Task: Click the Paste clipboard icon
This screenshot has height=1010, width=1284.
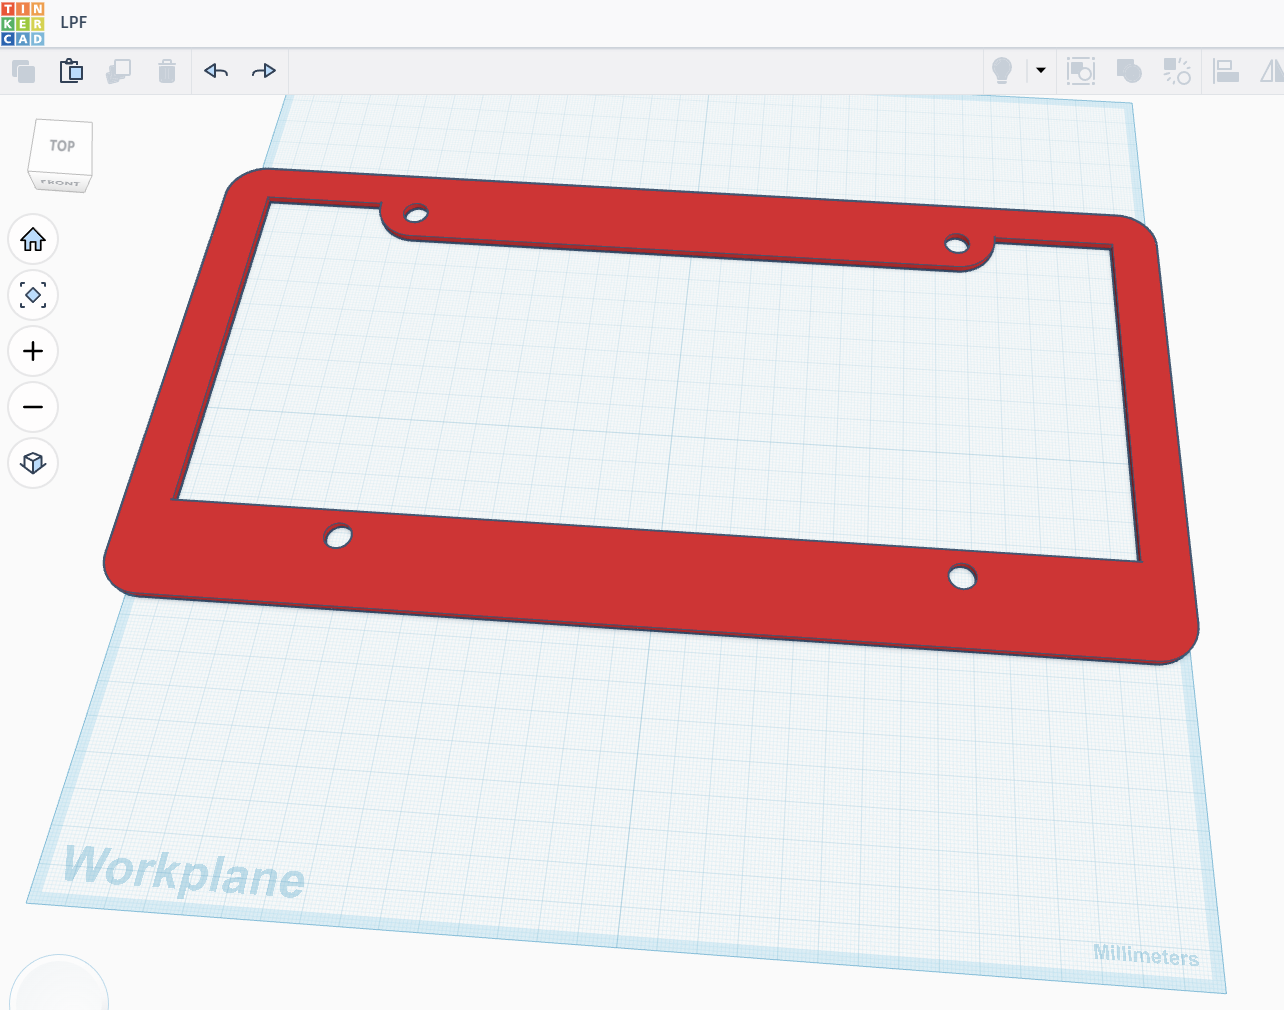Action: (71, 71)
